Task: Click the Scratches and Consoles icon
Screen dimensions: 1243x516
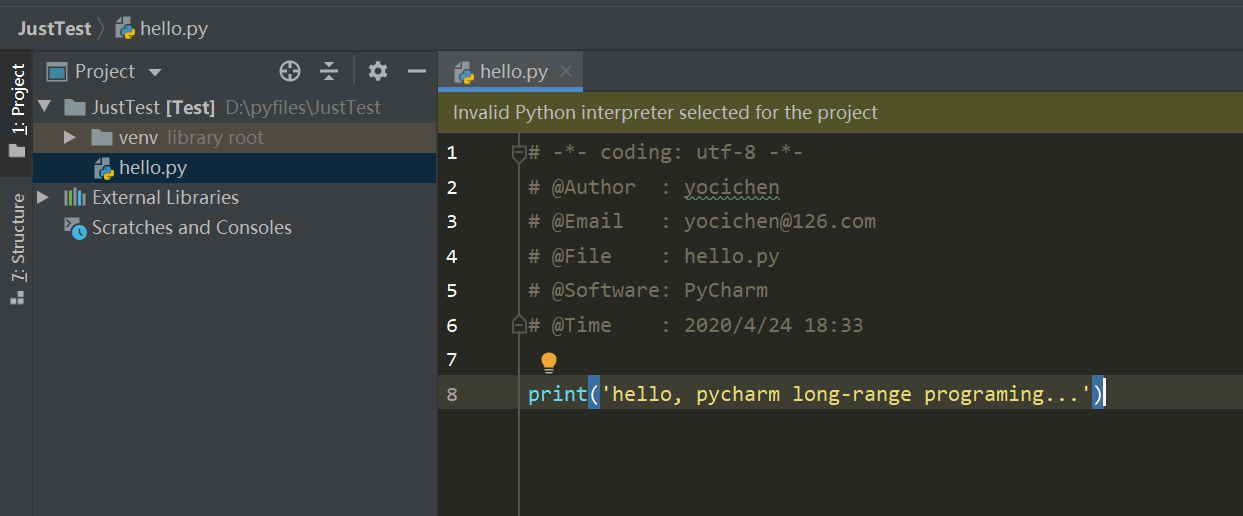Action: [x=75, y=227]
